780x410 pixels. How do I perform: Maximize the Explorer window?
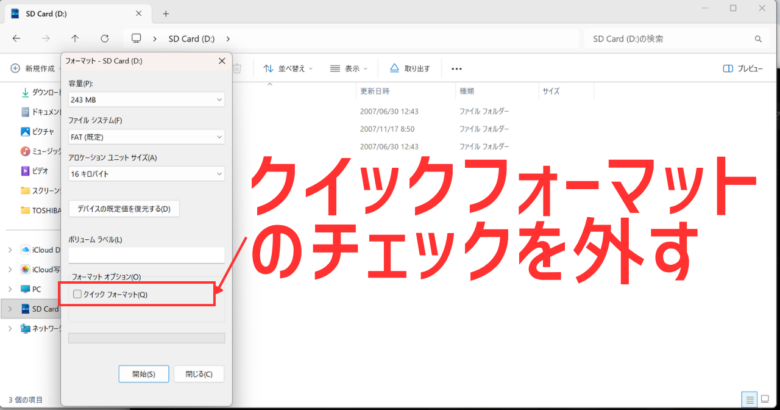(x=733, y=8)
